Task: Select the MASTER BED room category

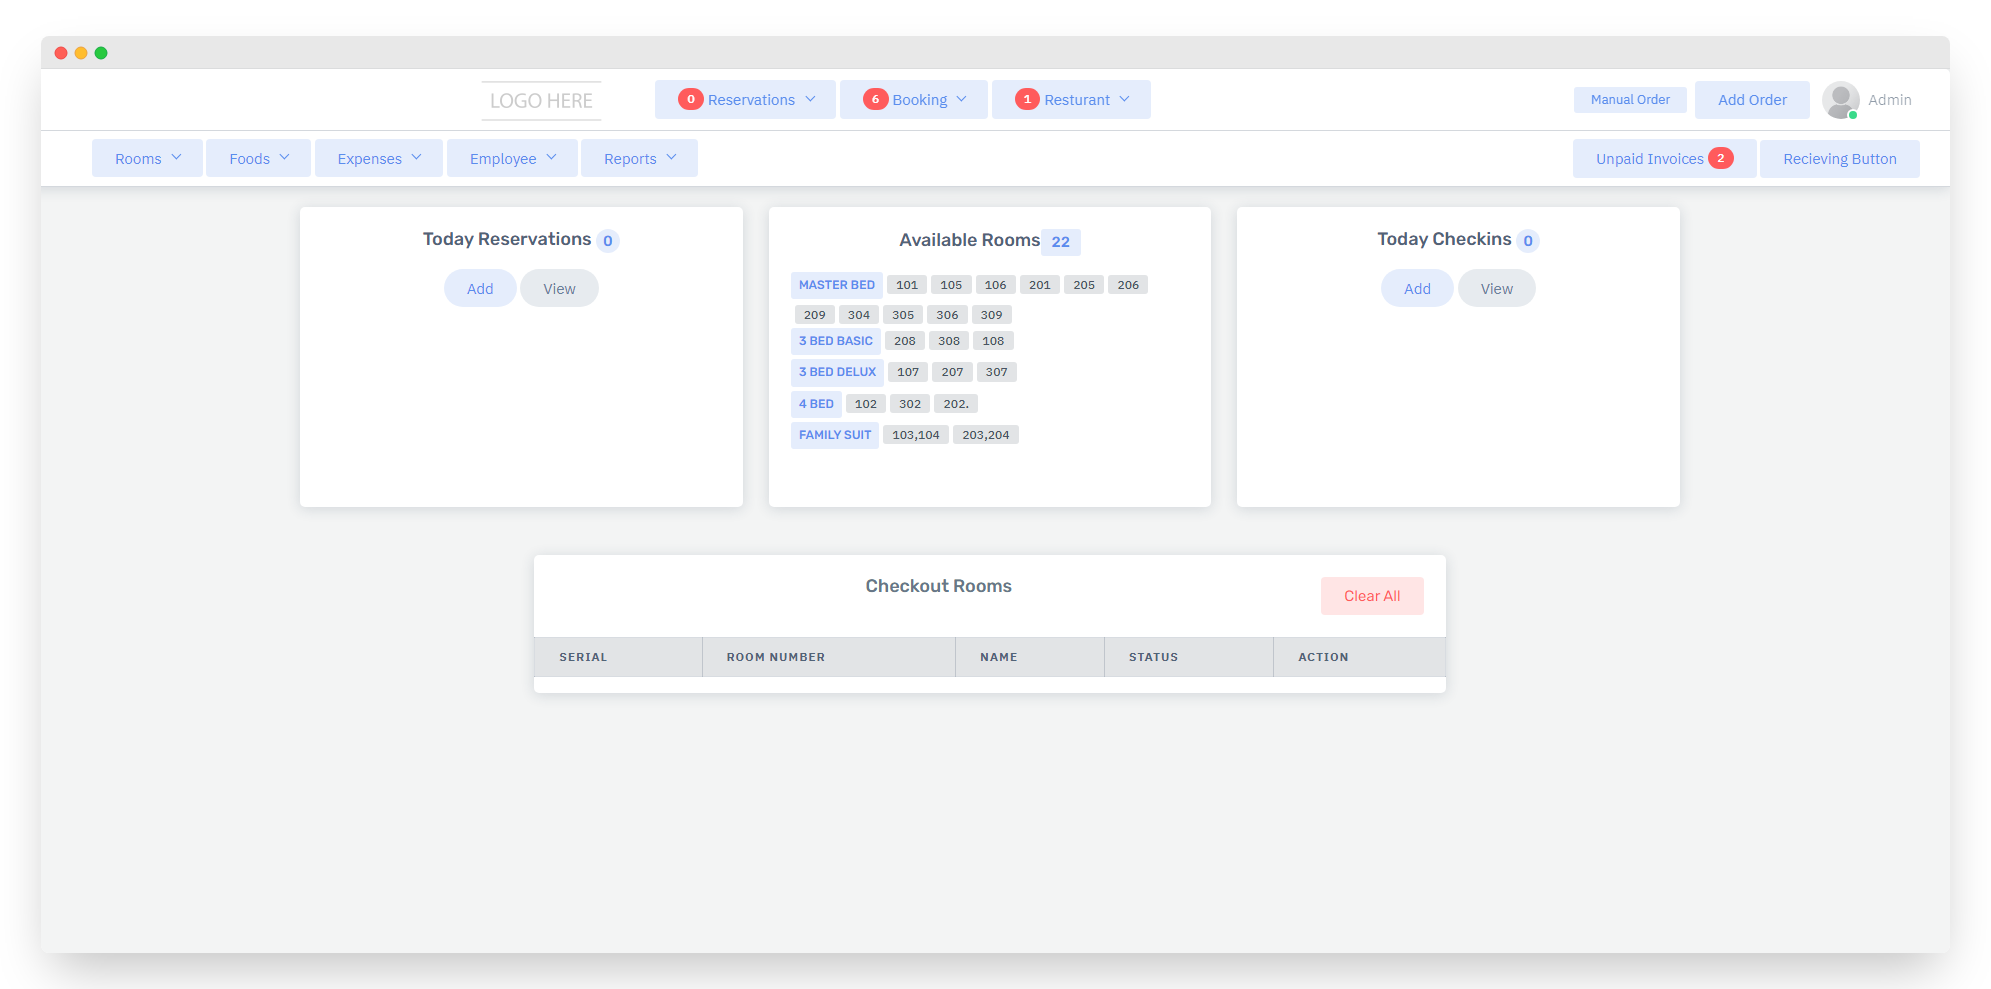Action: pos(836,285)
